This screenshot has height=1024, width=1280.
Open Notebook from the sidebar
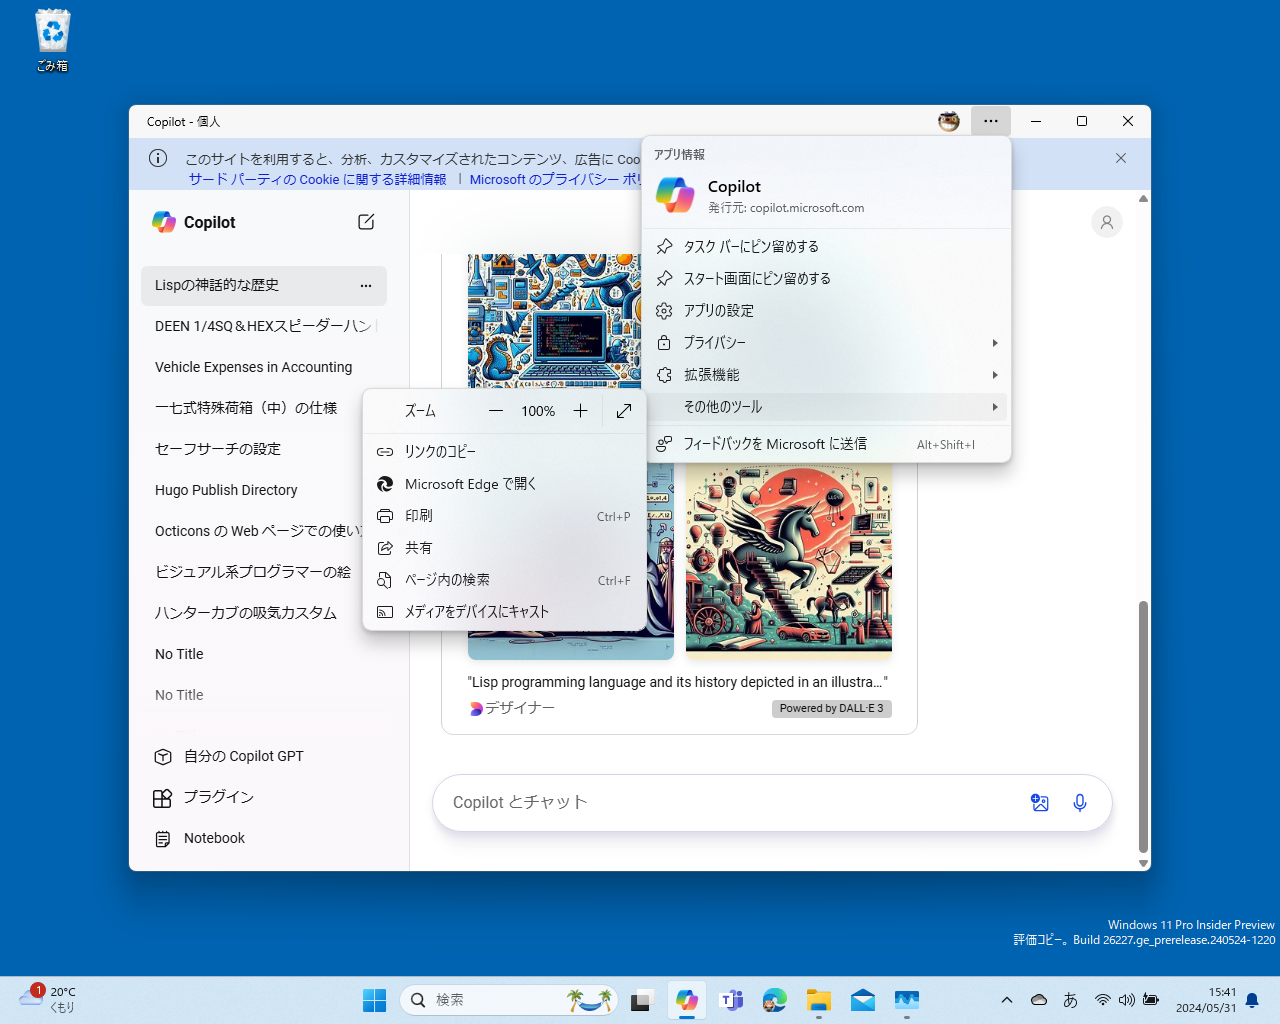[x=212, y=838]
